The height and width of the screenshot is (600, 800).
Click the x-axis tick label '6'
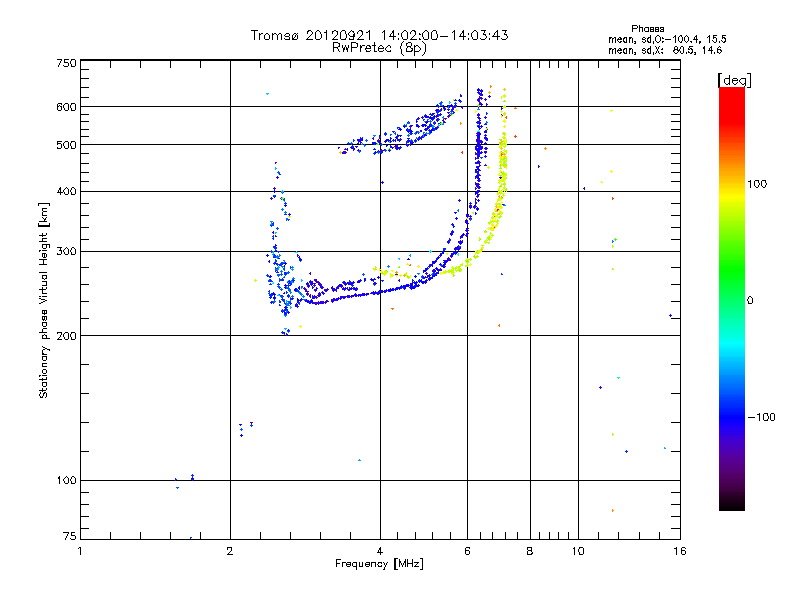467,551
